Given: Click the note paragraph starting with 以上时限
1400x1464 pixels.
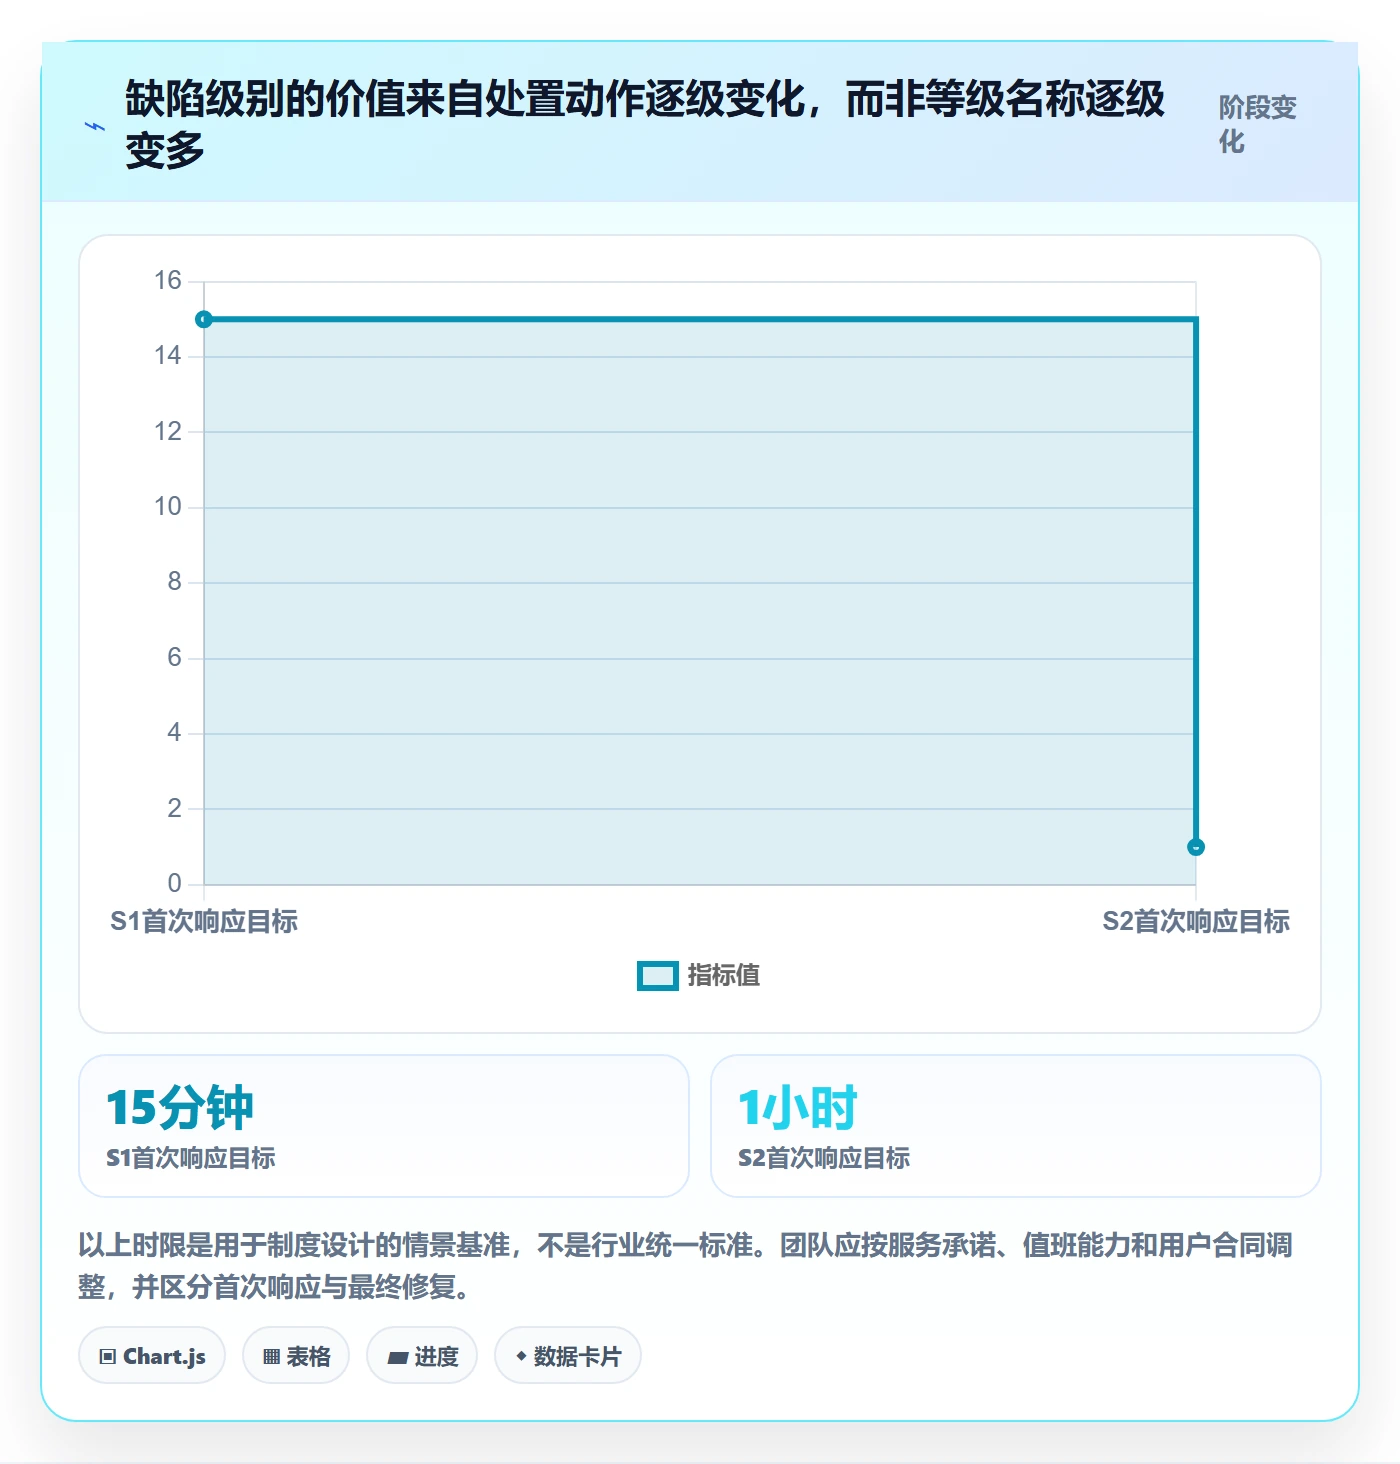Looking at the screenshot, I should click(x=686, y=1266).
